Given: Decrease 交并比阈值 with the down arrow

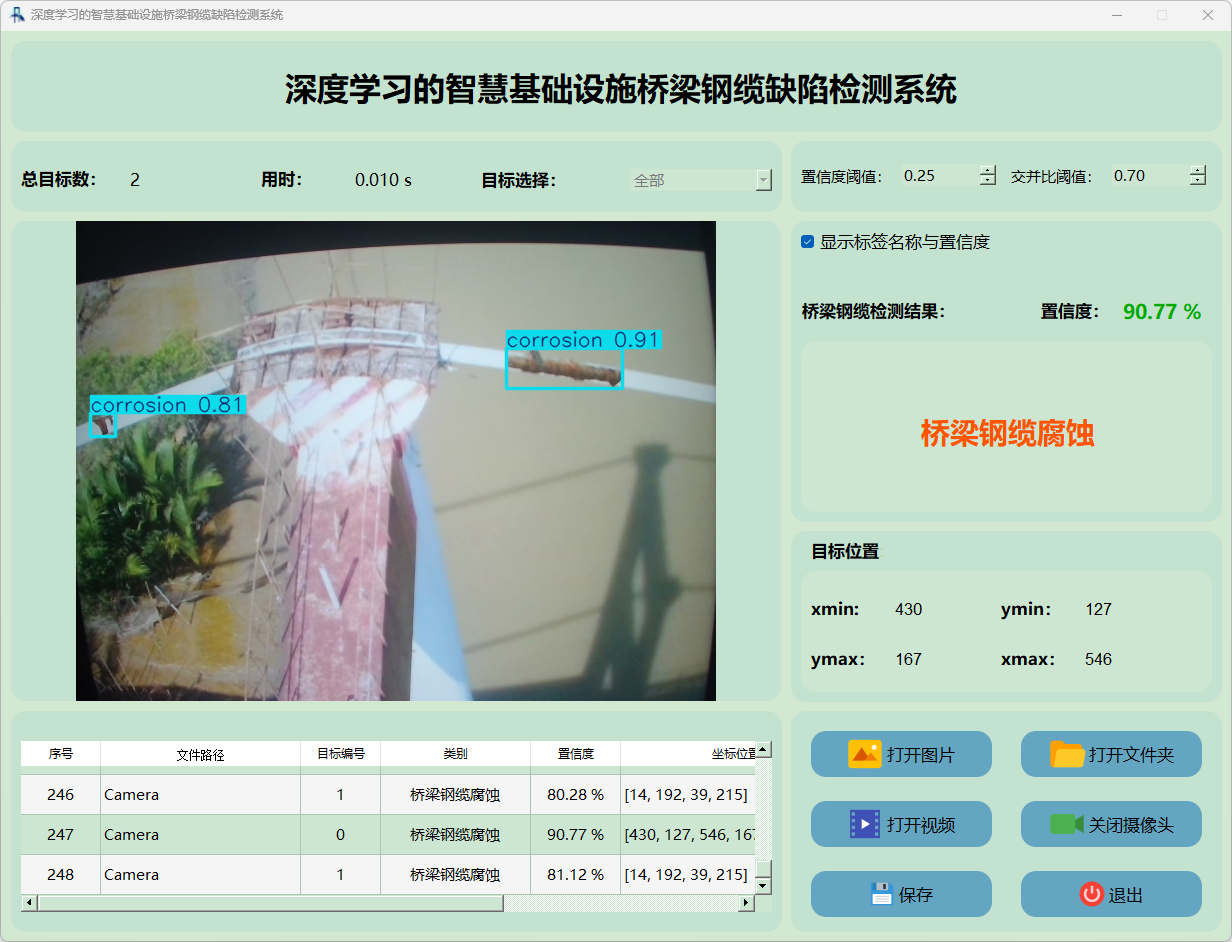Looking at the screenshot, I should [1198, 181].
